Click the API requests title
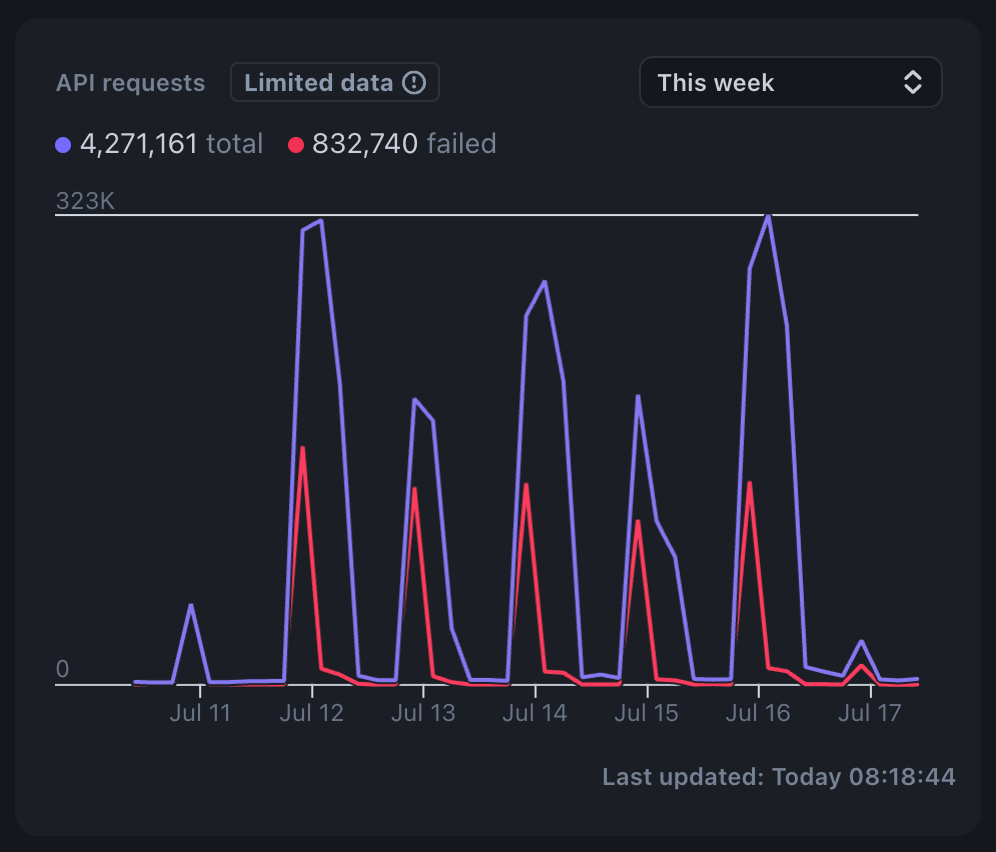This screenshot has width=996, height=852. tap(130, 83)
